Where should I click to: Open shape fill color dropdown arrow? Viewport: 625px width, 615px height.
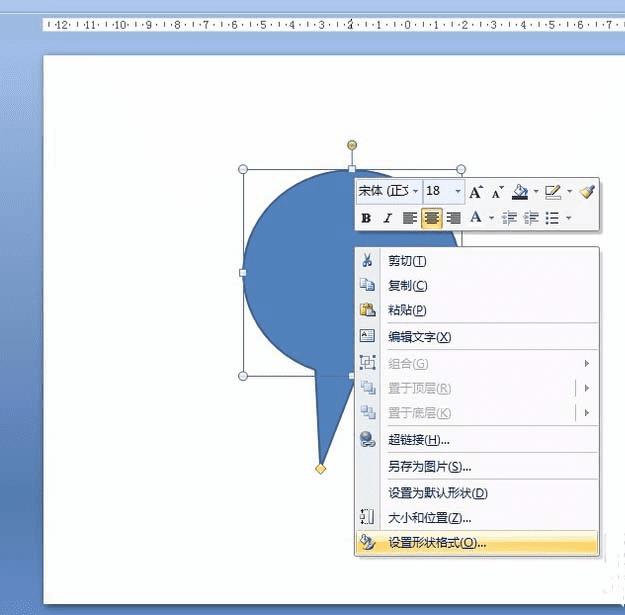536,192
